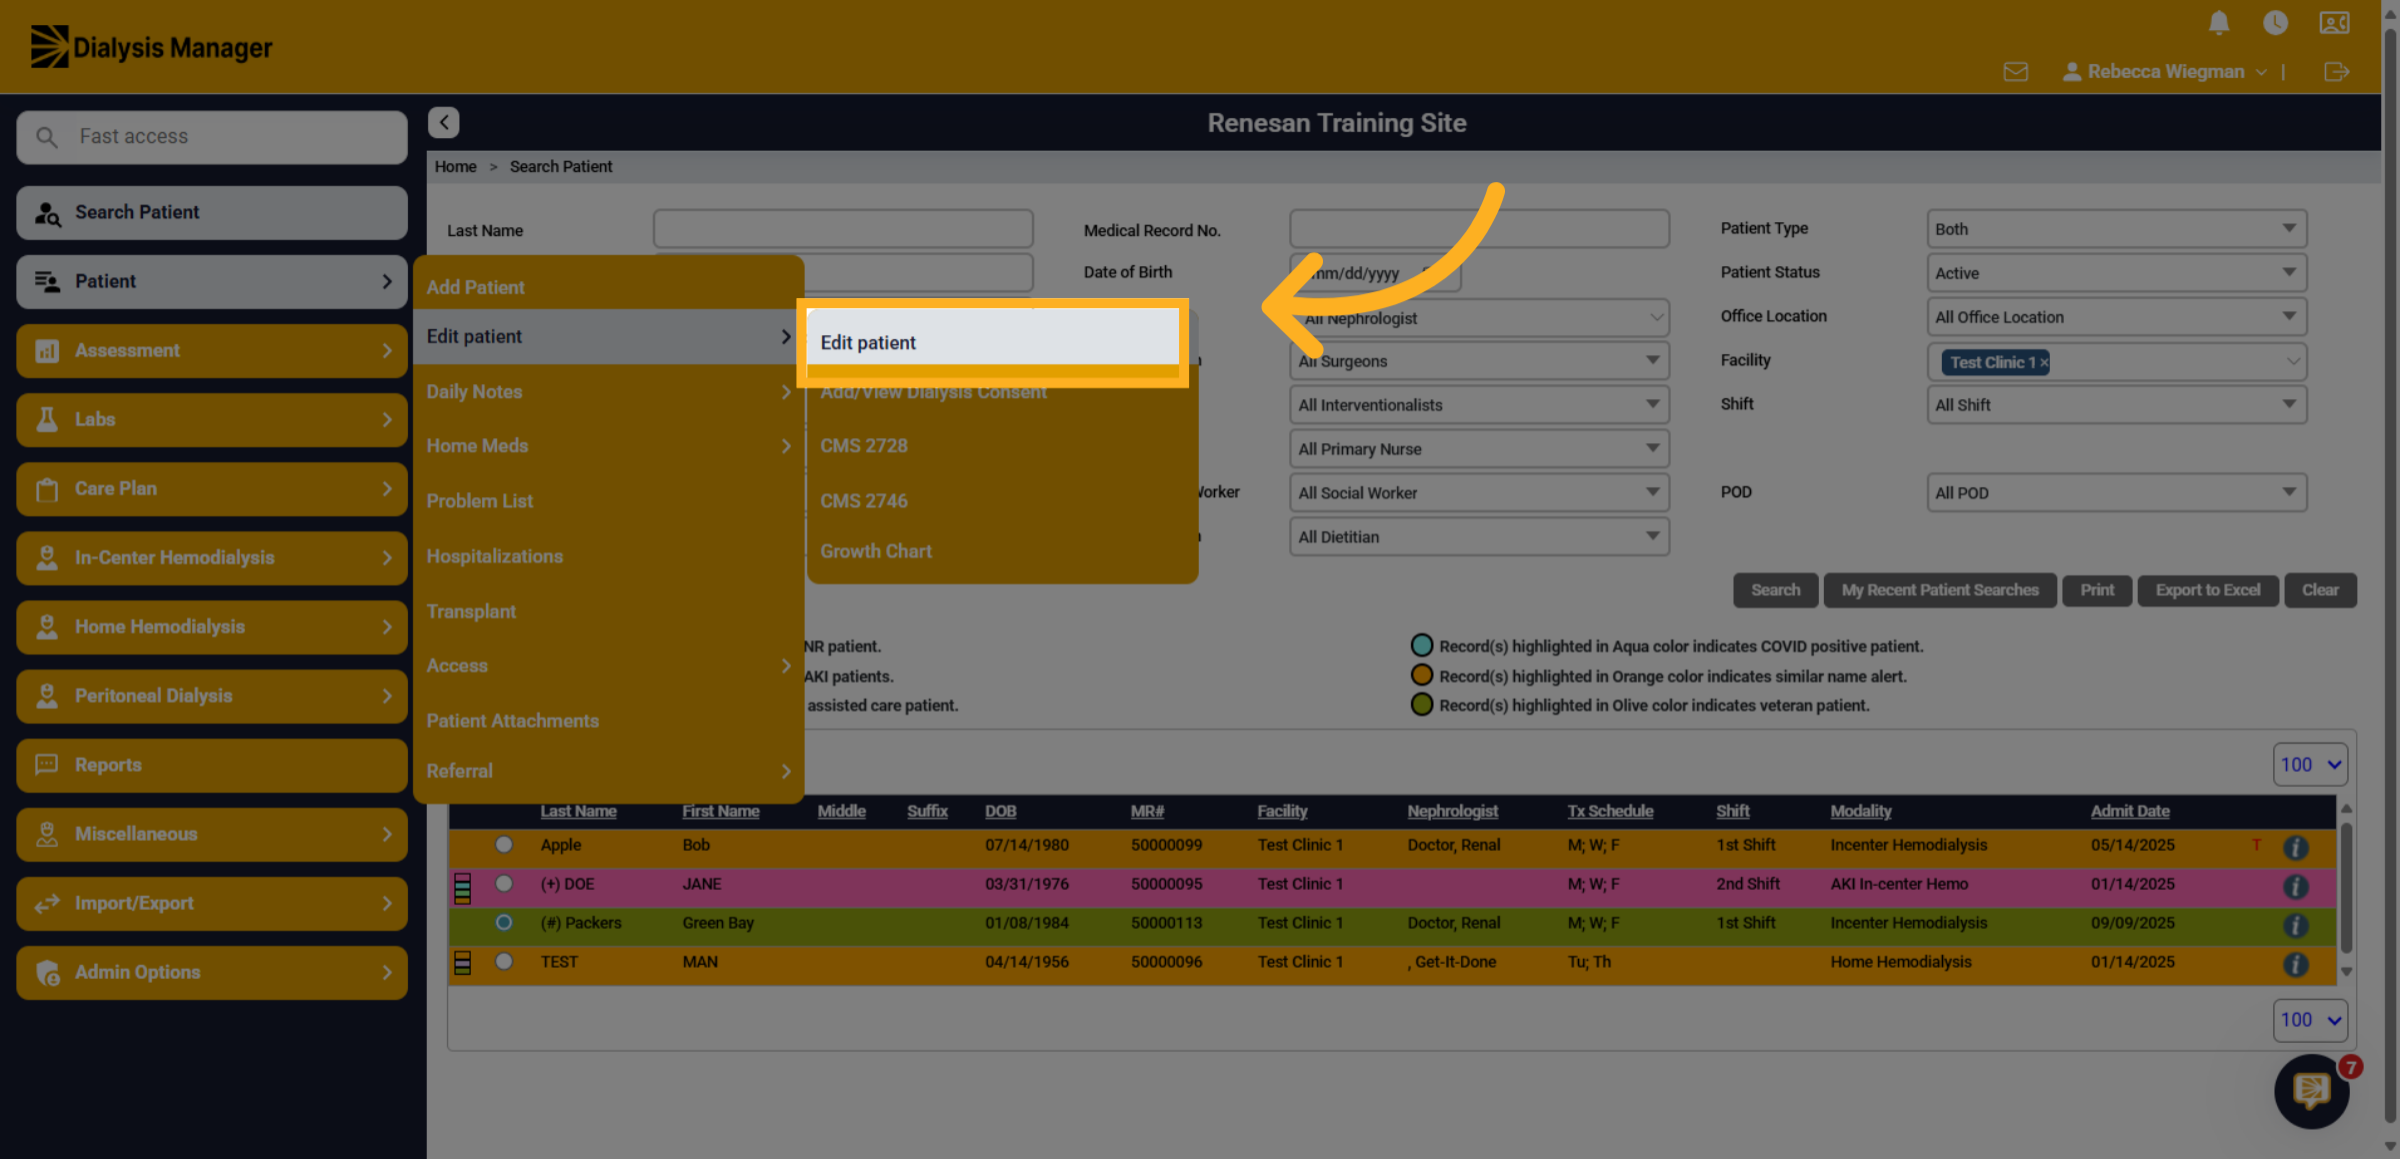Screen dimensions: 2400x1159
Task: Click info icon for Apple Bob row
Action: [2296, 847]
